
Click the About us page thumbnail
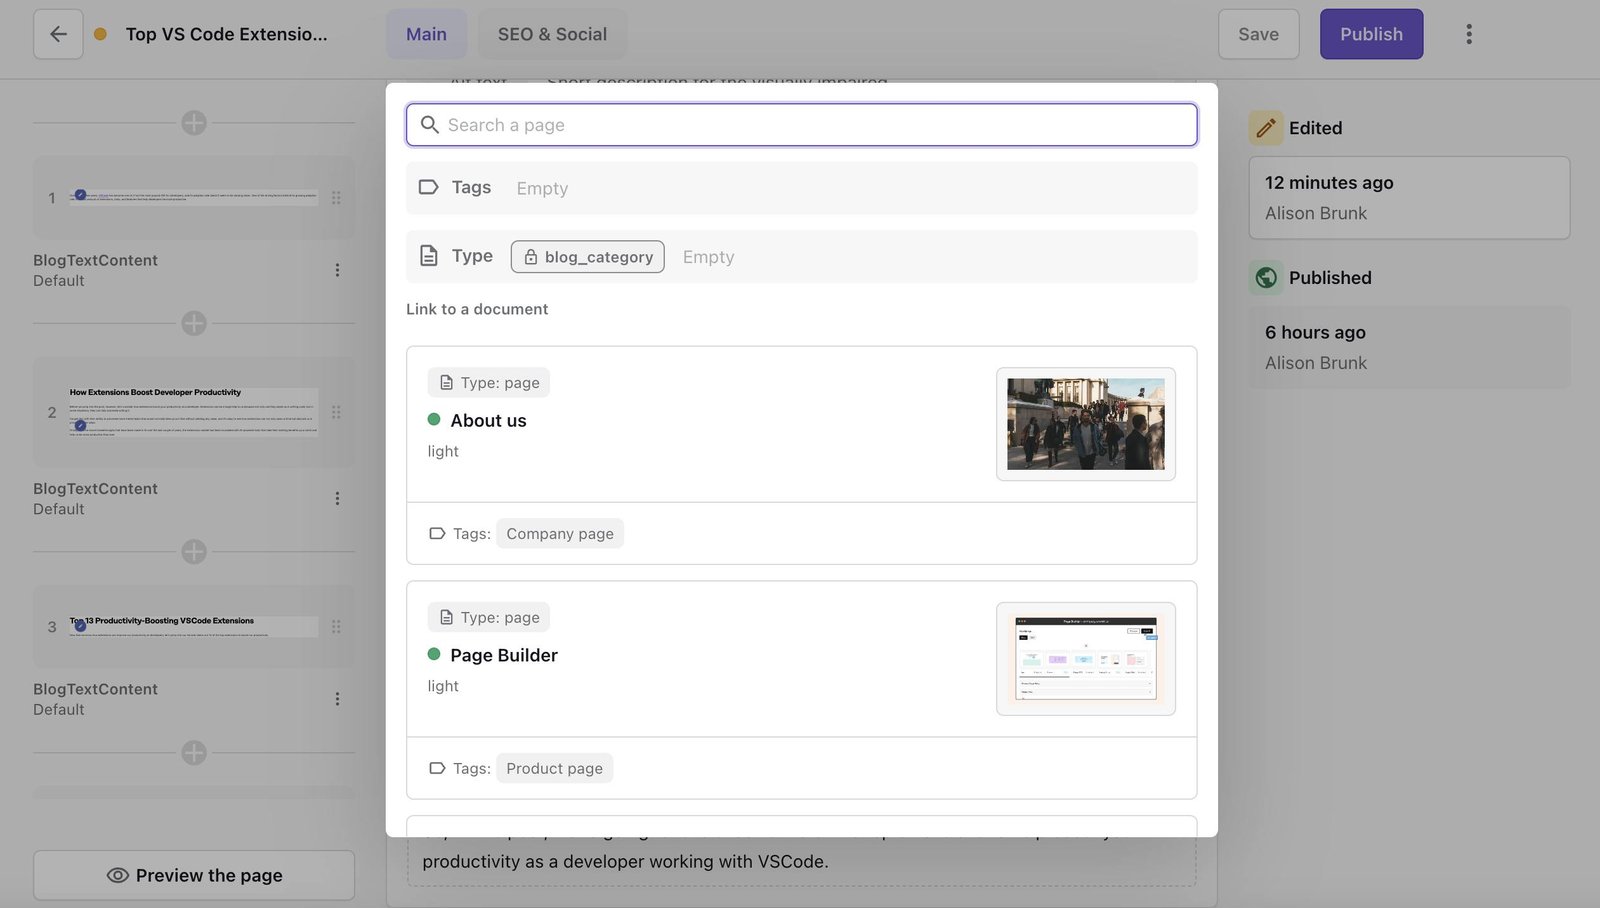coord(1085,423)
